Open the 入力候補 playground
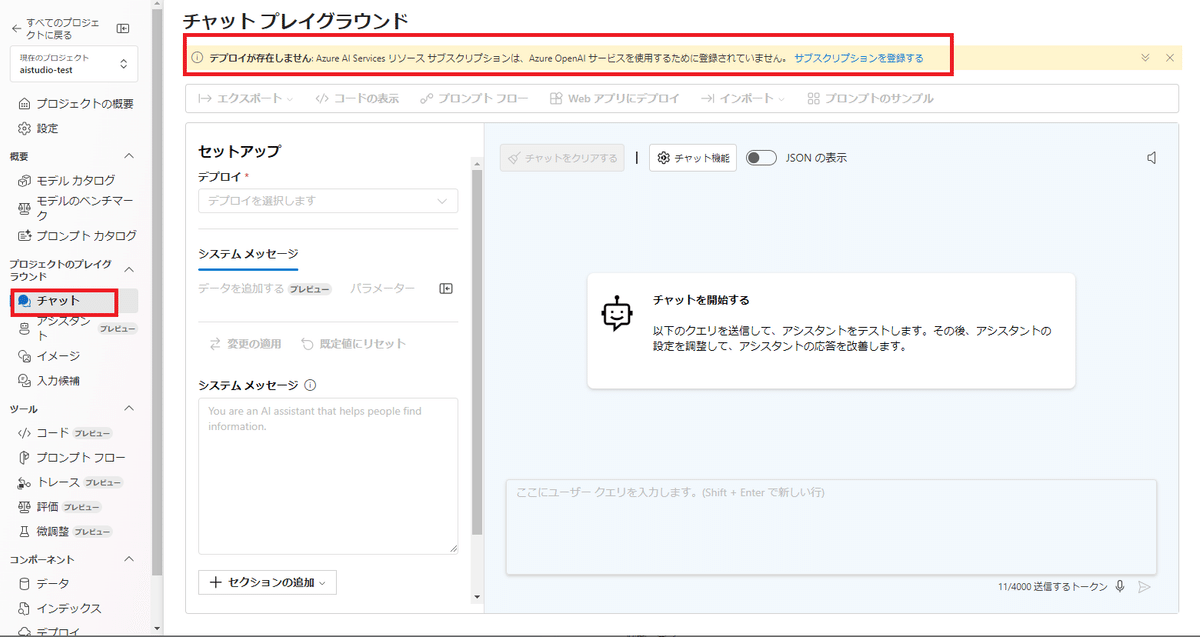 (50, 380)
